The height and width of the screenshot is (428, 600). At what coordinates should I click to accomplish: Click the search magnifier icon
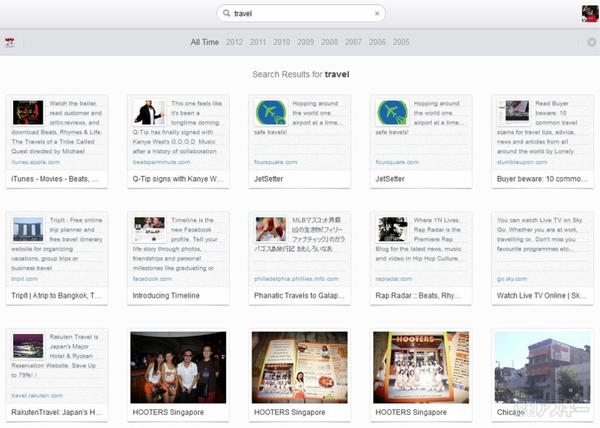pos(226,13)
